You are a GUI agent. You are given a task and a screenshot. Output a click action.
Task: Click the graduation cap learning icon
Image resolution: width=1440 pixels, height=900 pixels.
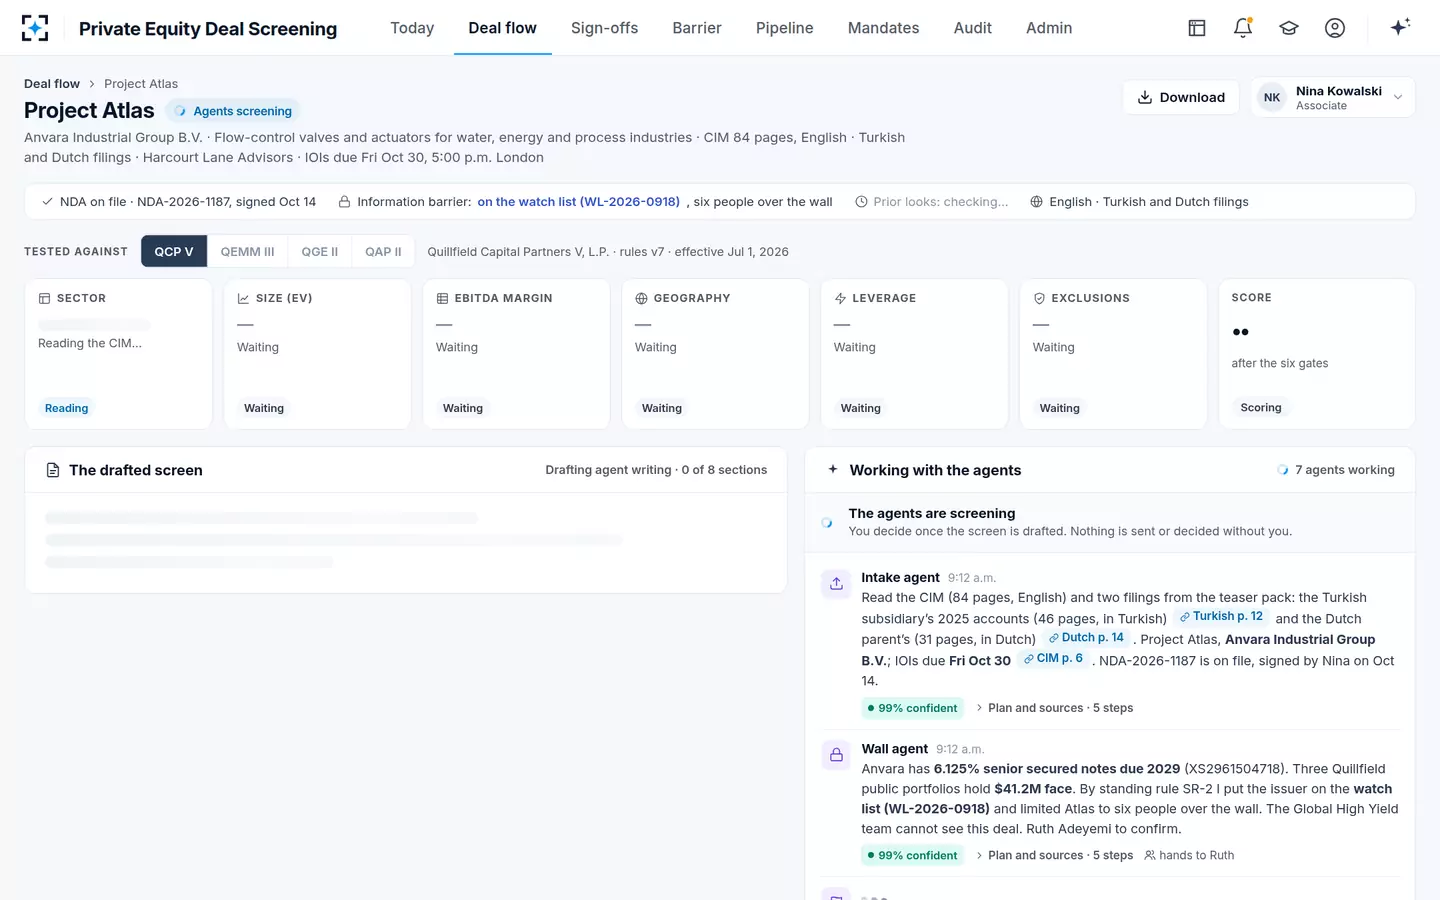pos(1289,28)
